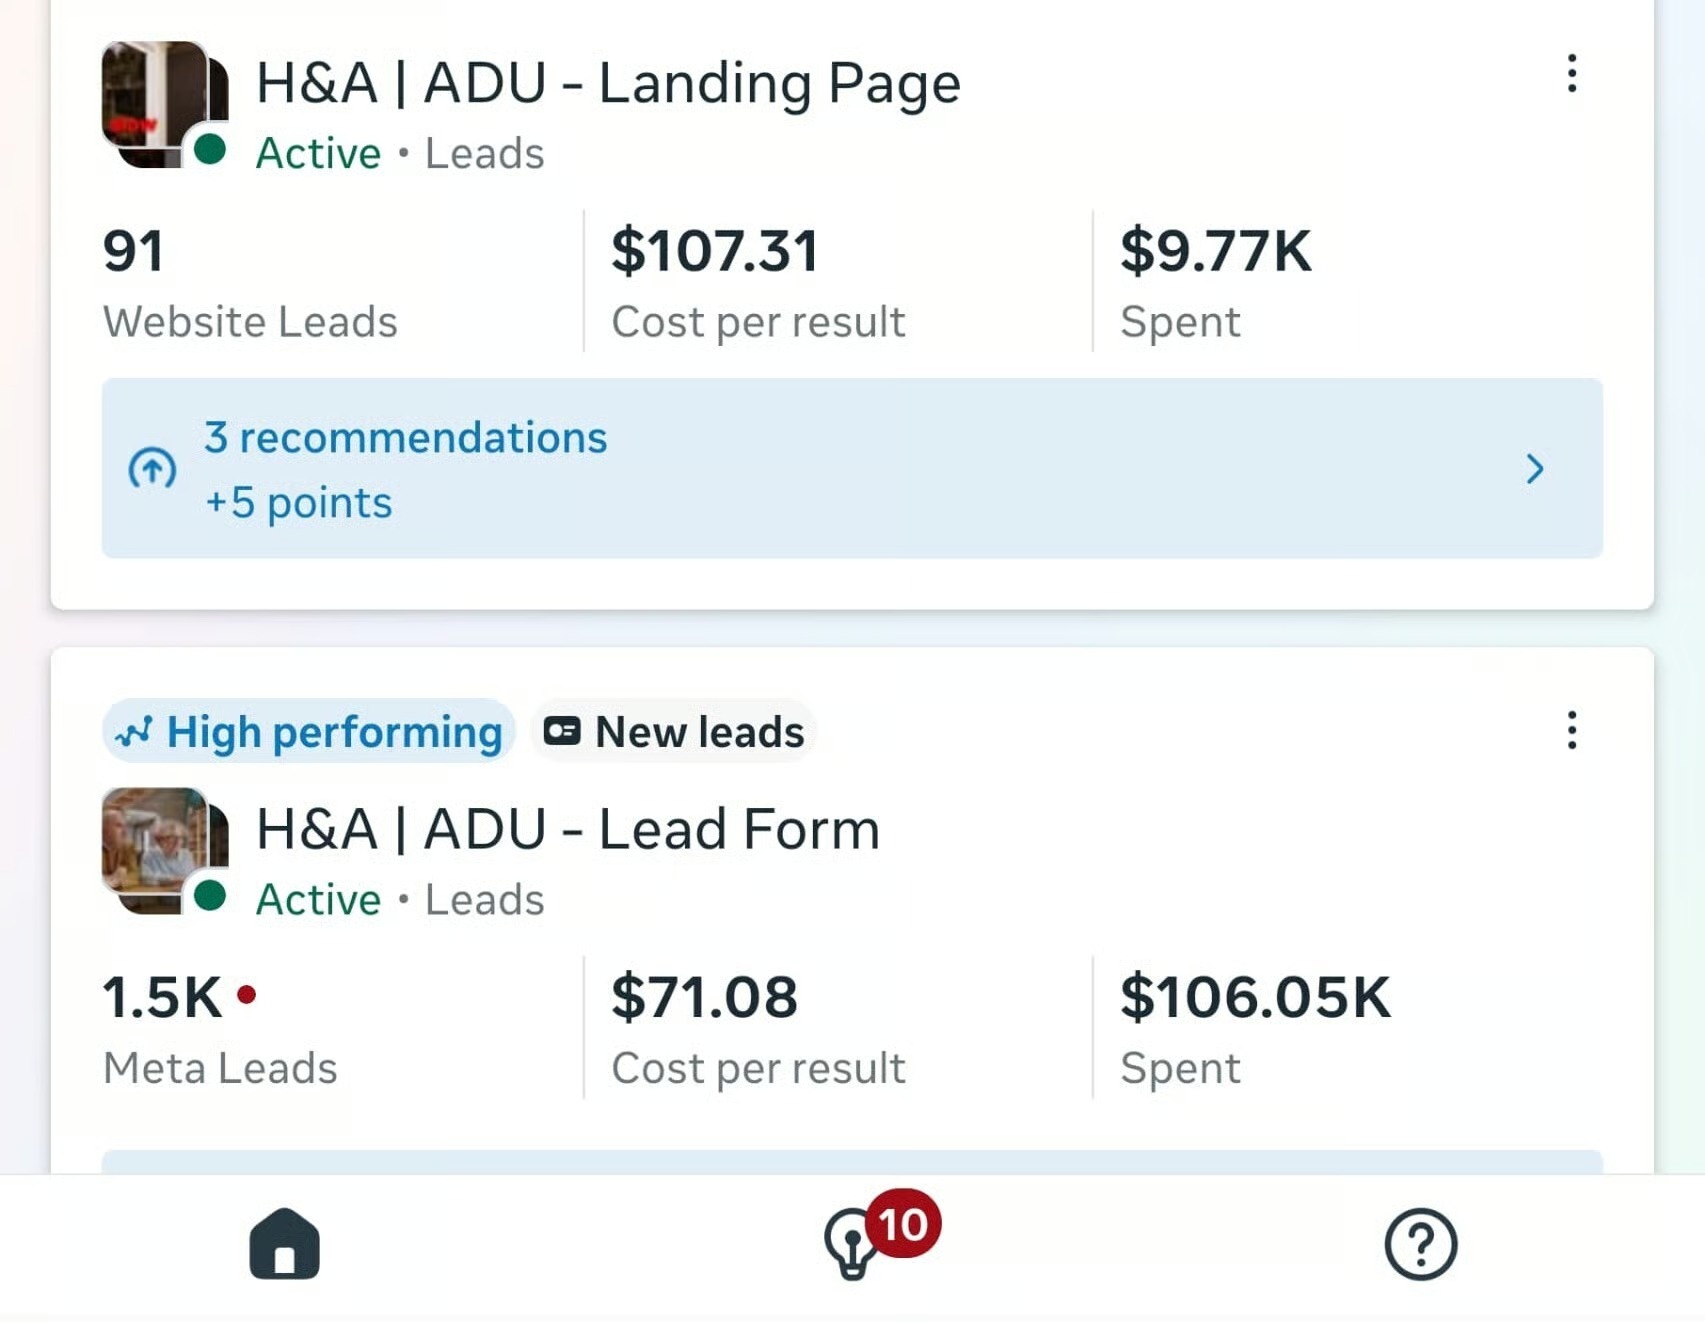Click the upward arrow recommendations icon

(152, 469)
